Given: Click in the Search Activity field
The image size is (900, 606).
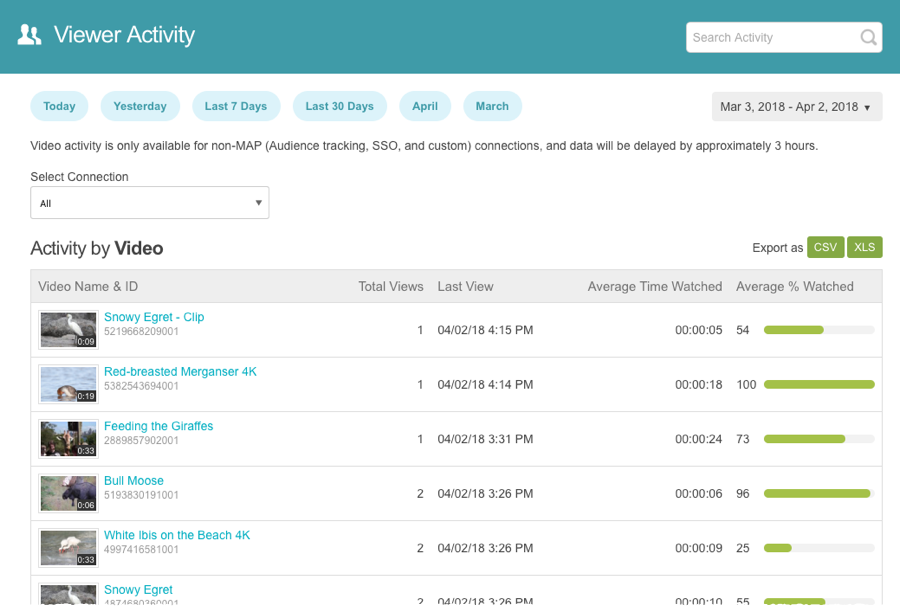Looking at the screenshot, I should tap(770, 38).
